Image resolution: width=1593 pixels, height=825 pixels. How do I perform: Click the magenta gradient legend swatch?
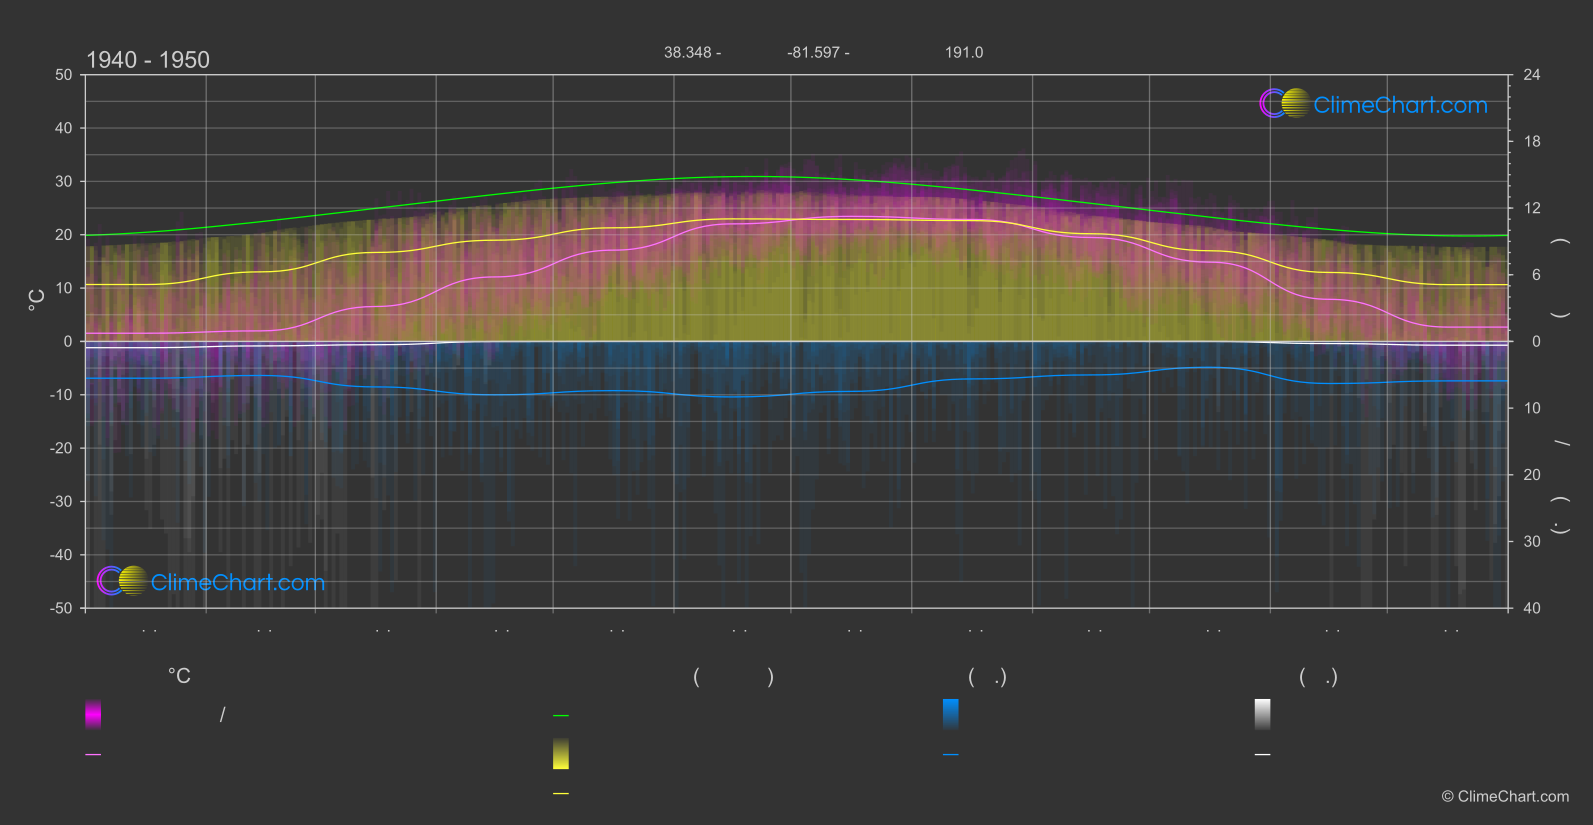click(x=93, y=714)
